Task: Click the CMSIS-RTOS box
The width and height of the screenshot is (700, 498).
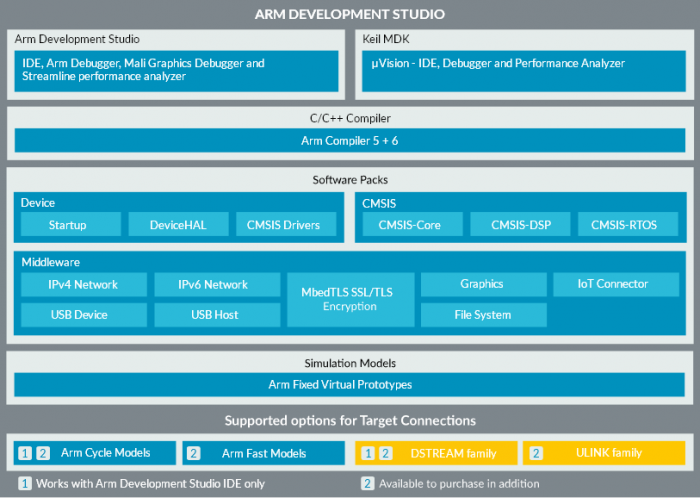Action: point(623,224)
